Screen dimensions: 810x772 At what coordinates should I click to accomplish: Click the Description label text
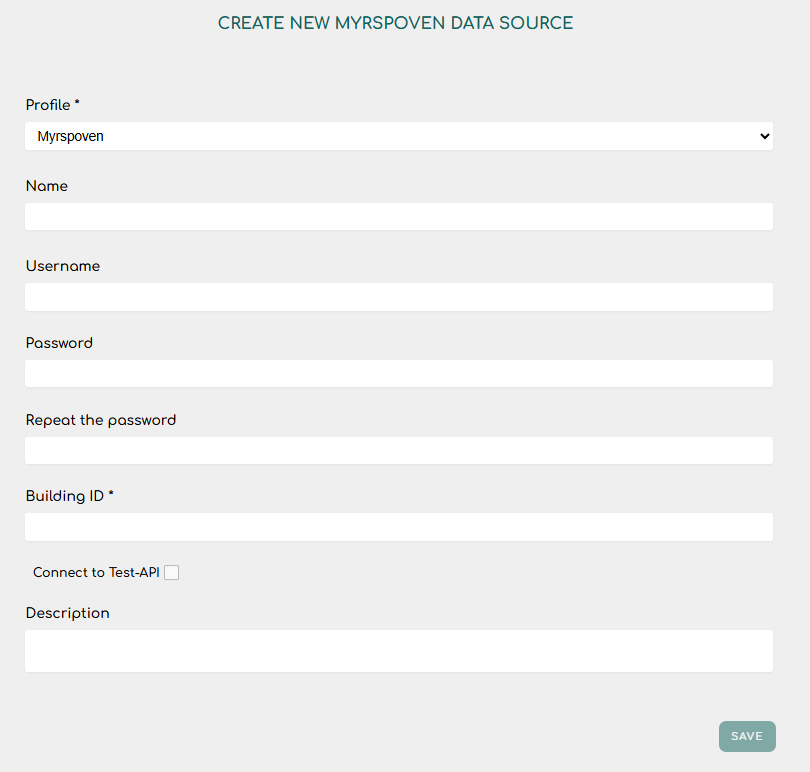(68, 613)
